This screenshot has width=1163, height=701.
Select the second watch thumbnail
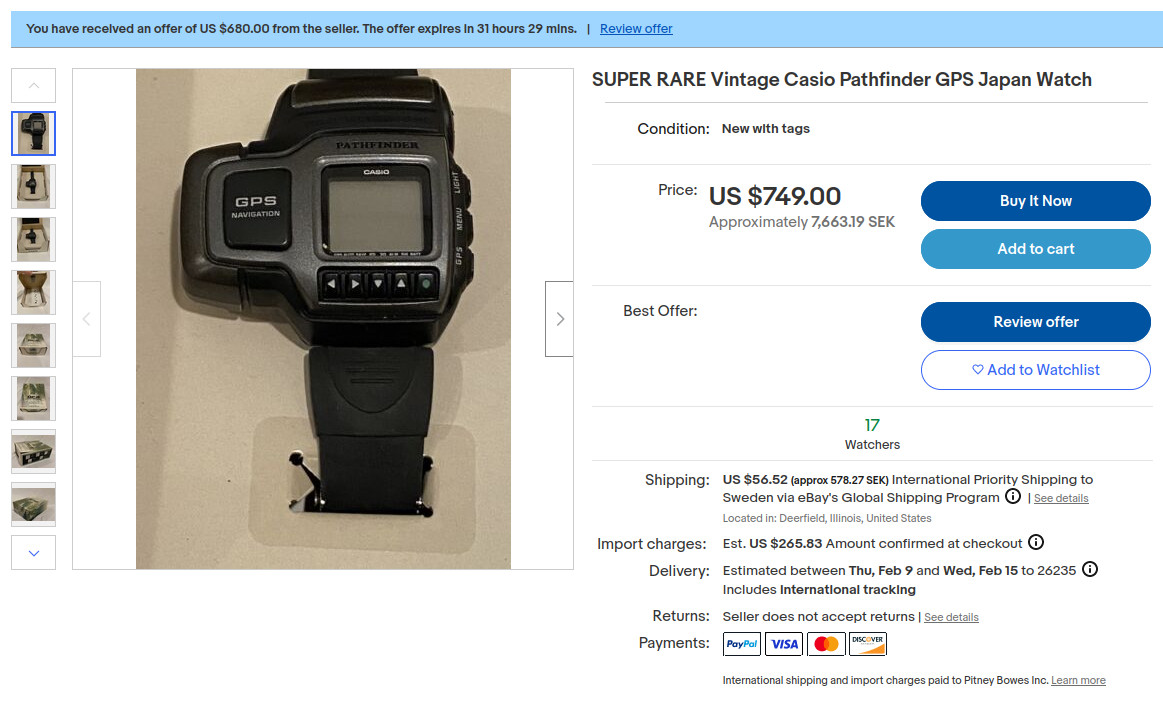pyautogui.click(x=33, y=186)
